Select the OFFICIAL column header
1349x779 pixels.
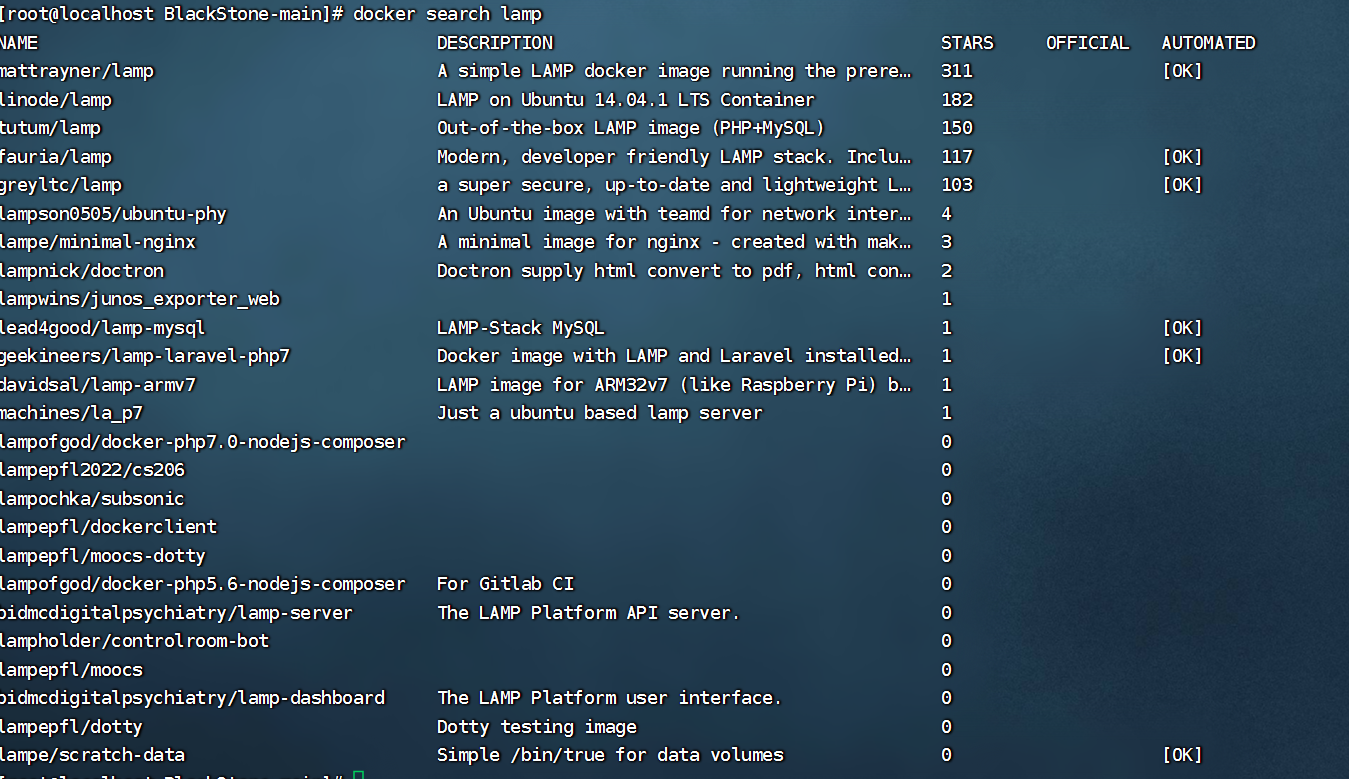[x=1088, y=43]
